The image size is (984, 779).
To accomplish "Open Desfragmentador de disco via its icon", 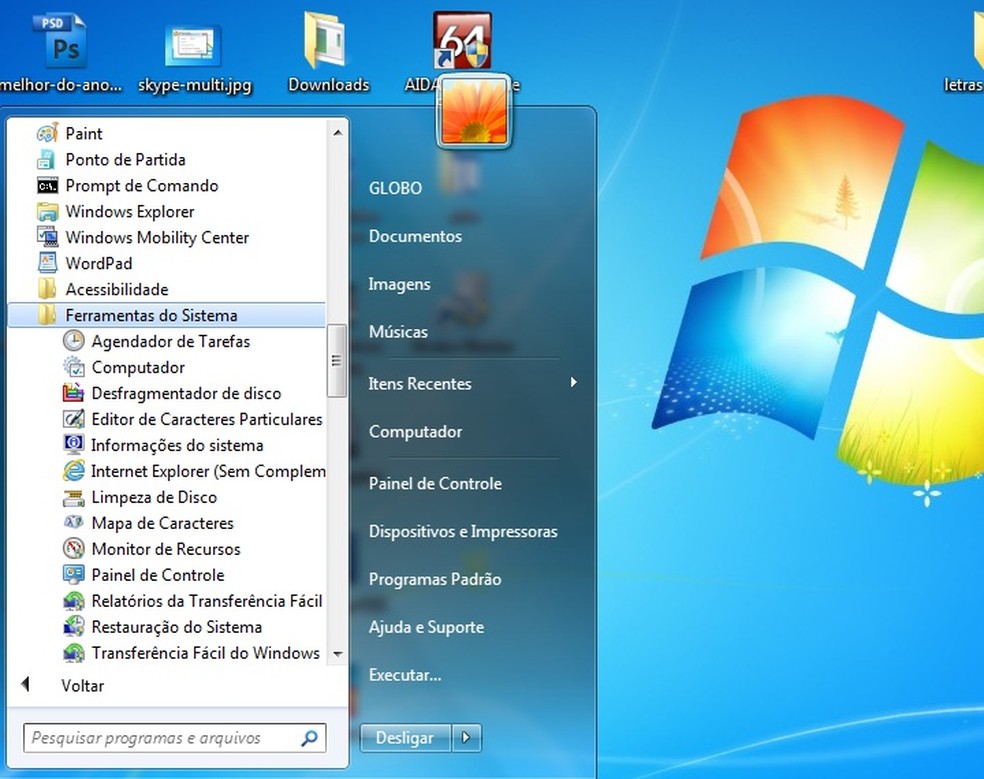I will point(73,393).
